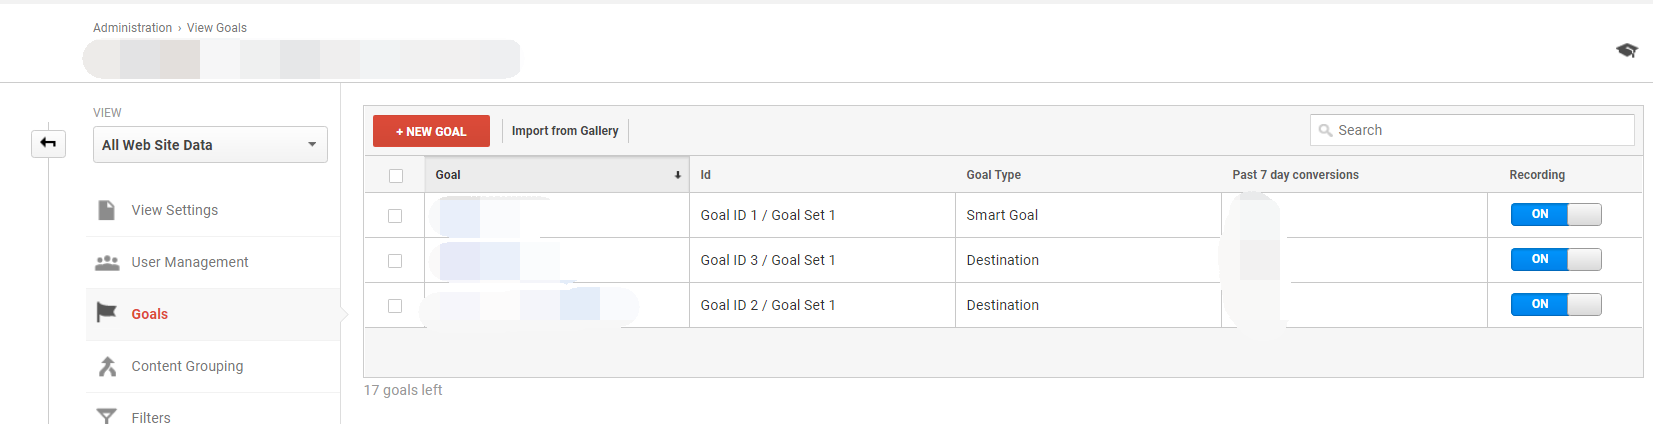Disable recording for Goal ID 3
Image resolution: width=1653 pixels, height=424 pixels.
tap(1556, 259)
